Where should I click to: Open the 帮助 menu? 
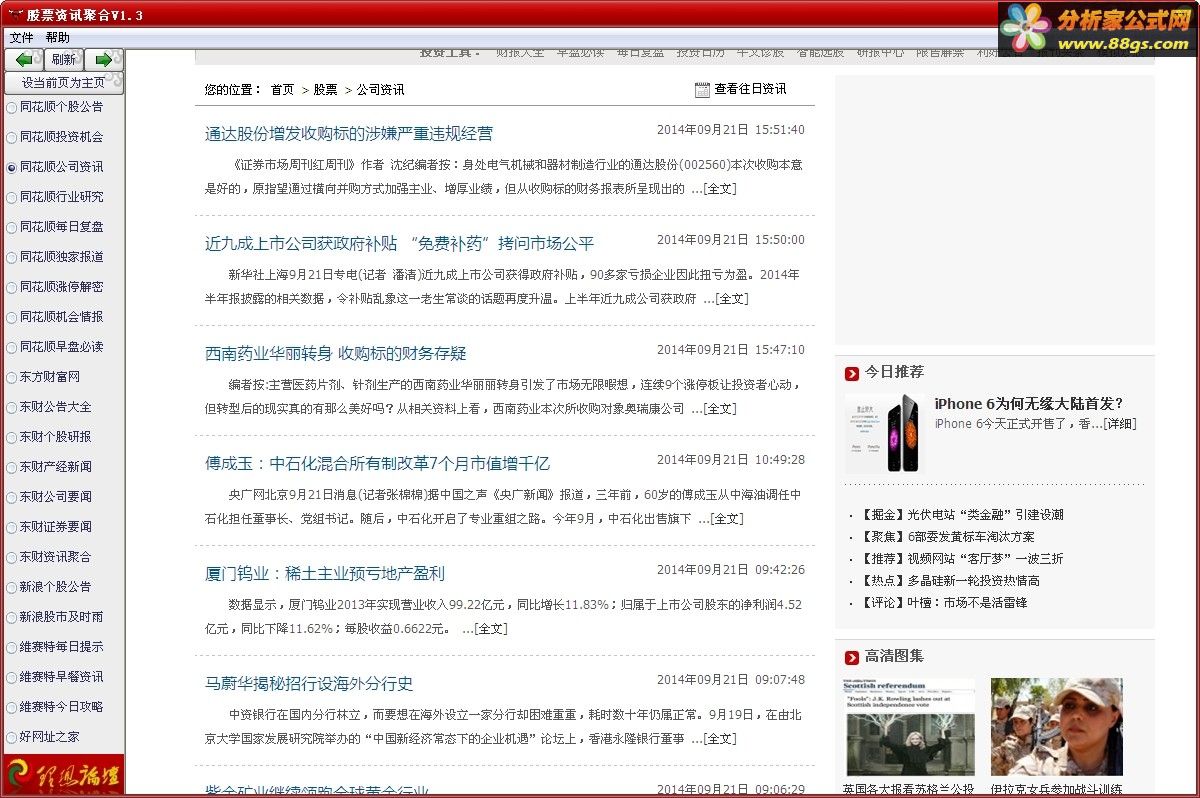(x=57, y=38)
